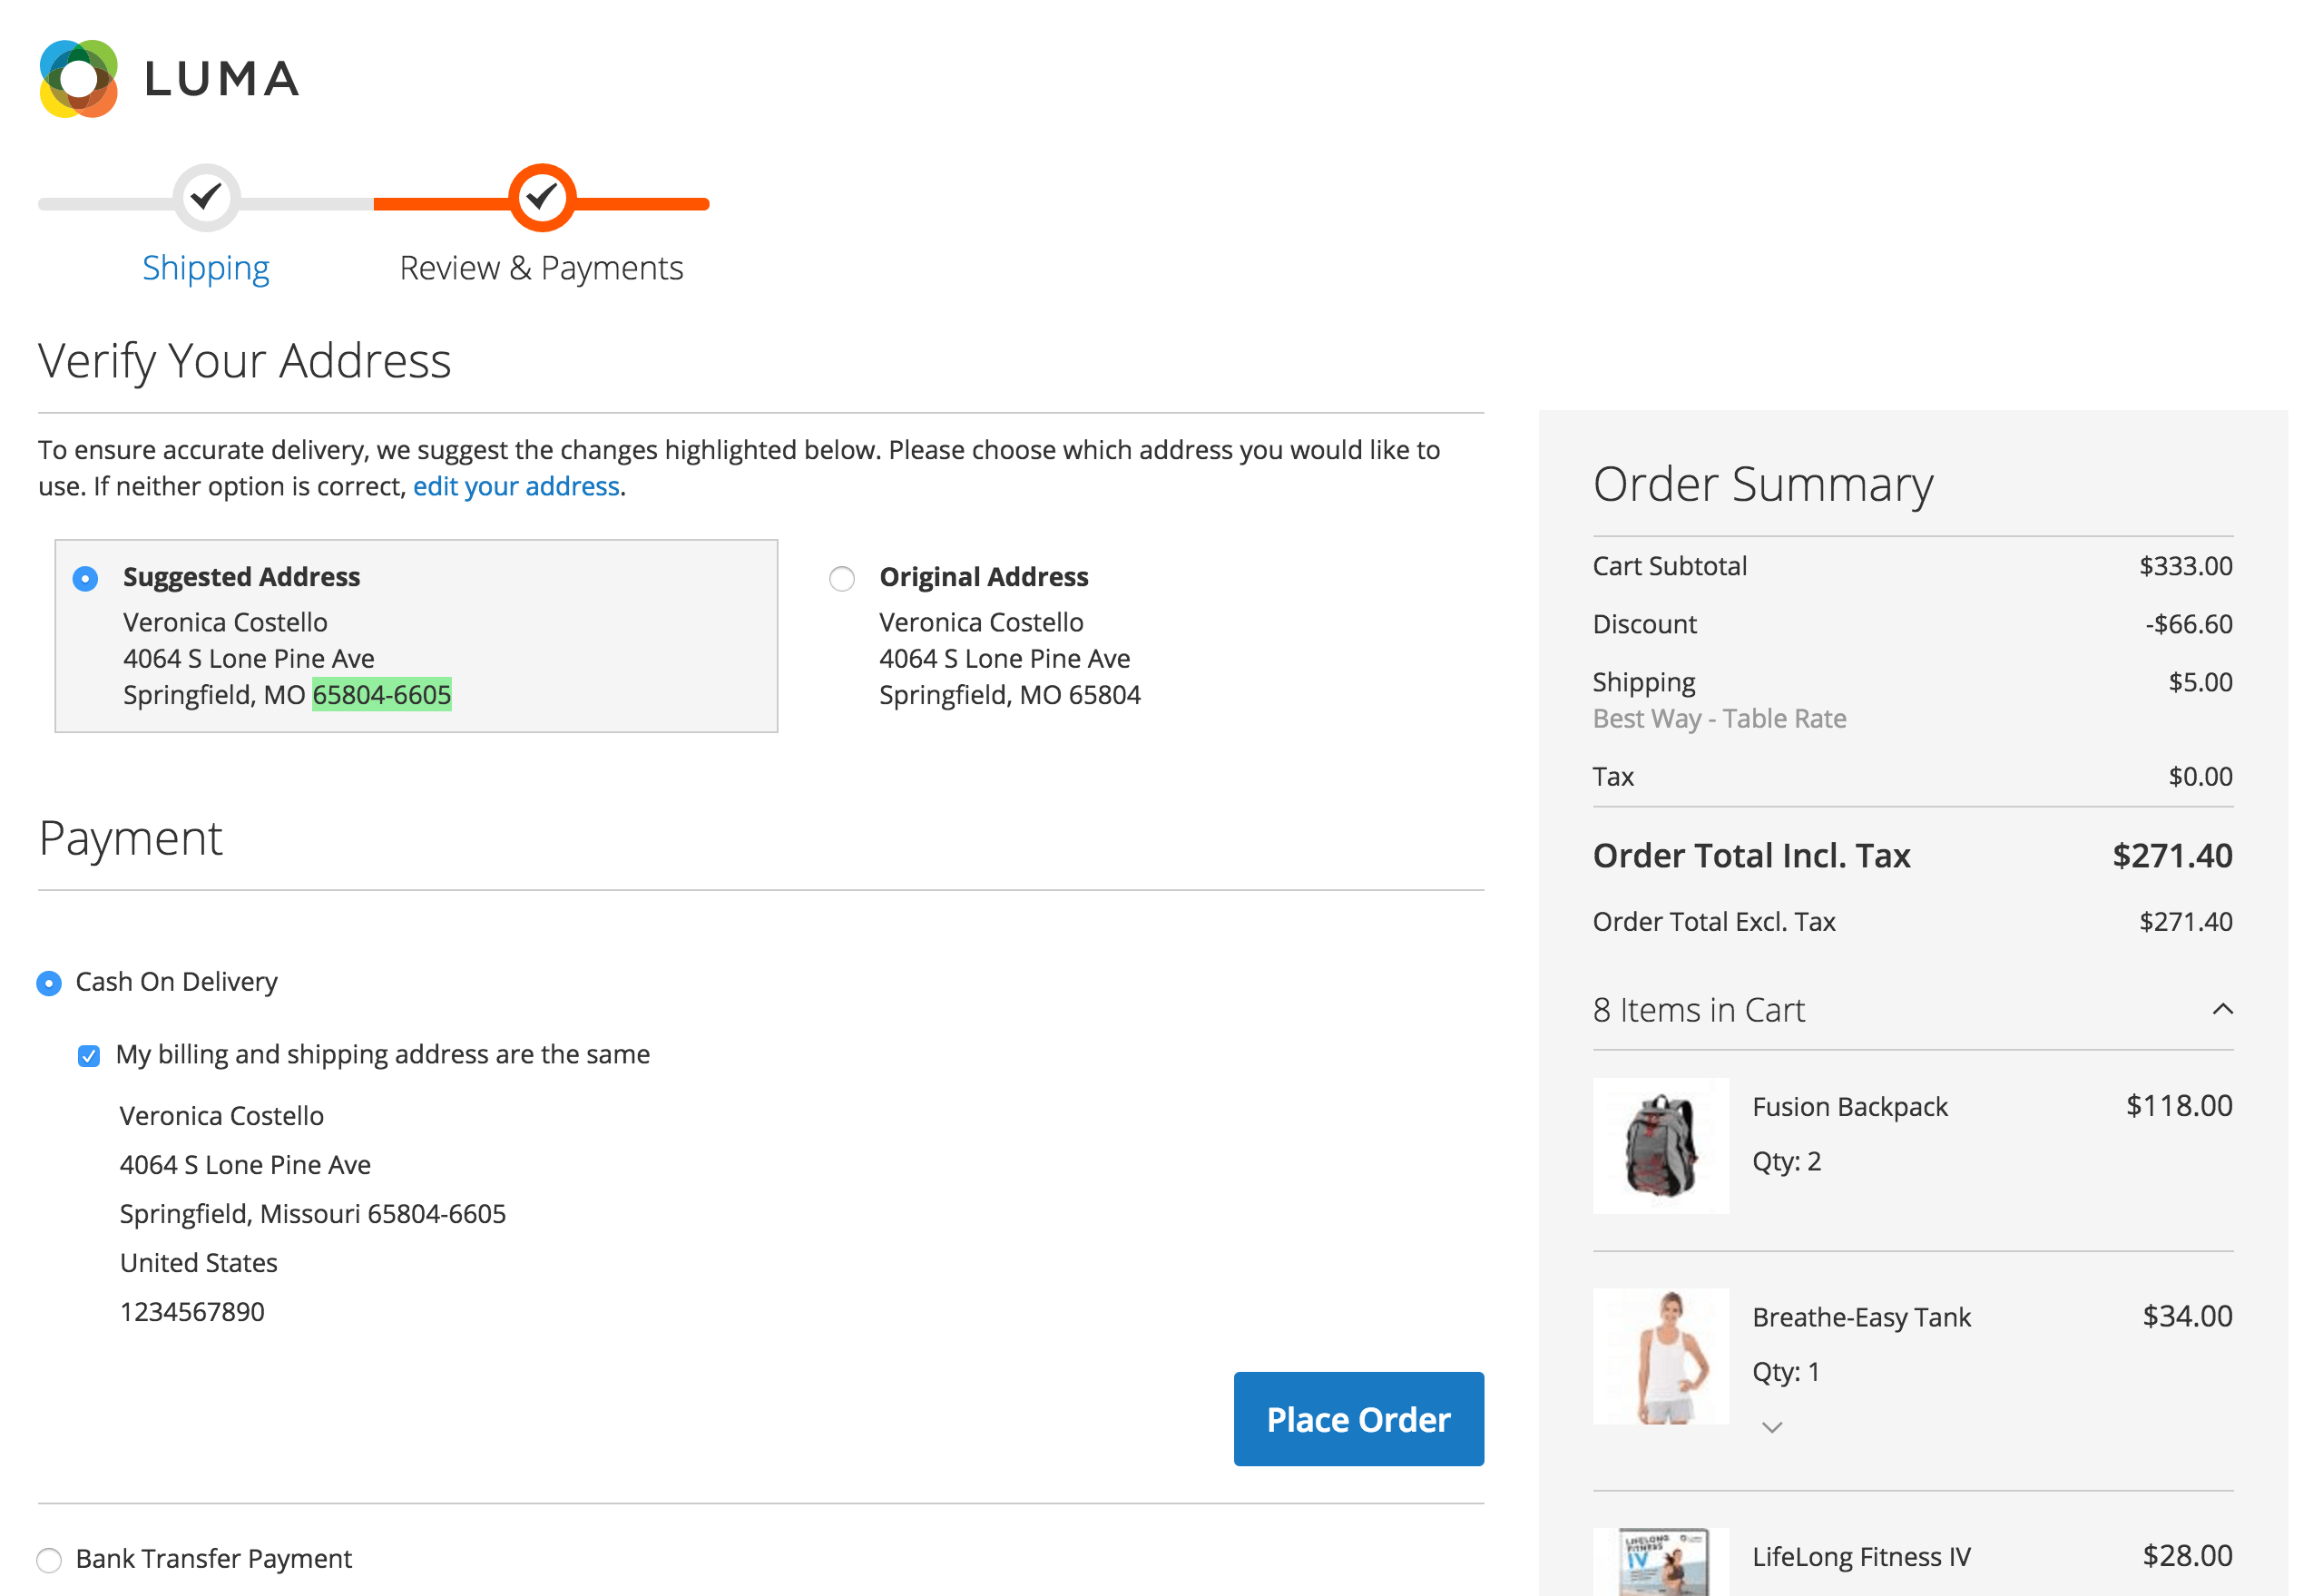2313x1596 pixels.
Task: Select Bank Transfer Payment radio button
Action: (x=49, y=1559)
